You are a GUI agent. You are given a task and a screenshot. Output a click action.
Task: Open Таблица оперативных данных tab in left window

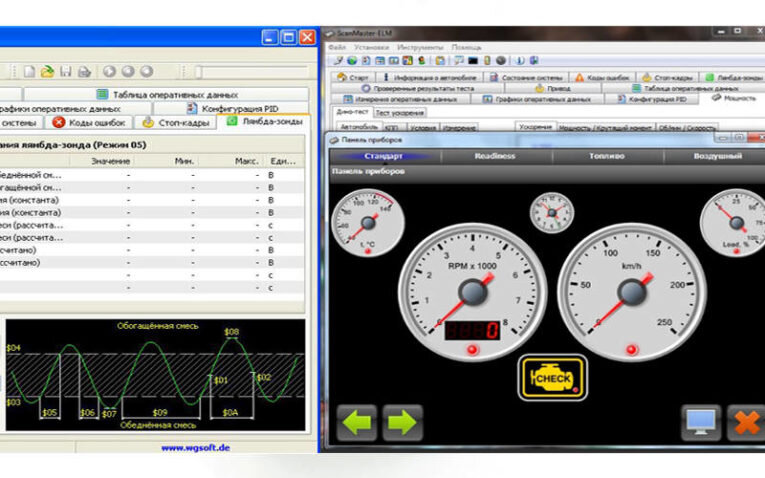point(166,94)
